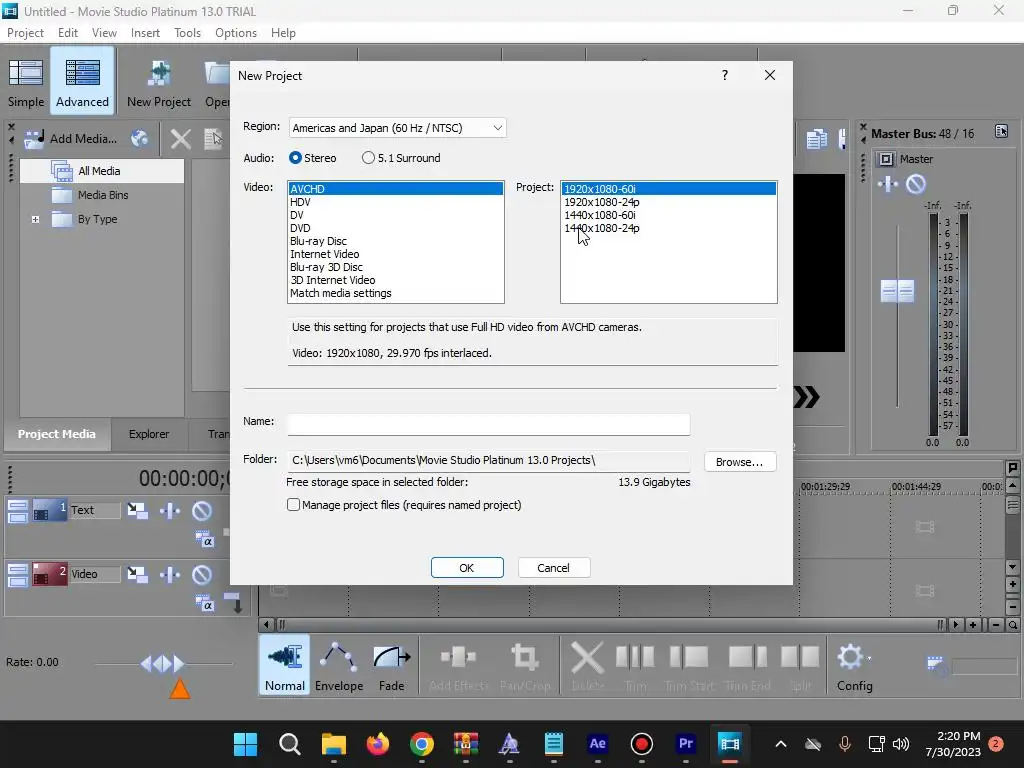
Task: Click the Browse... button
Action: coord(739,462)
